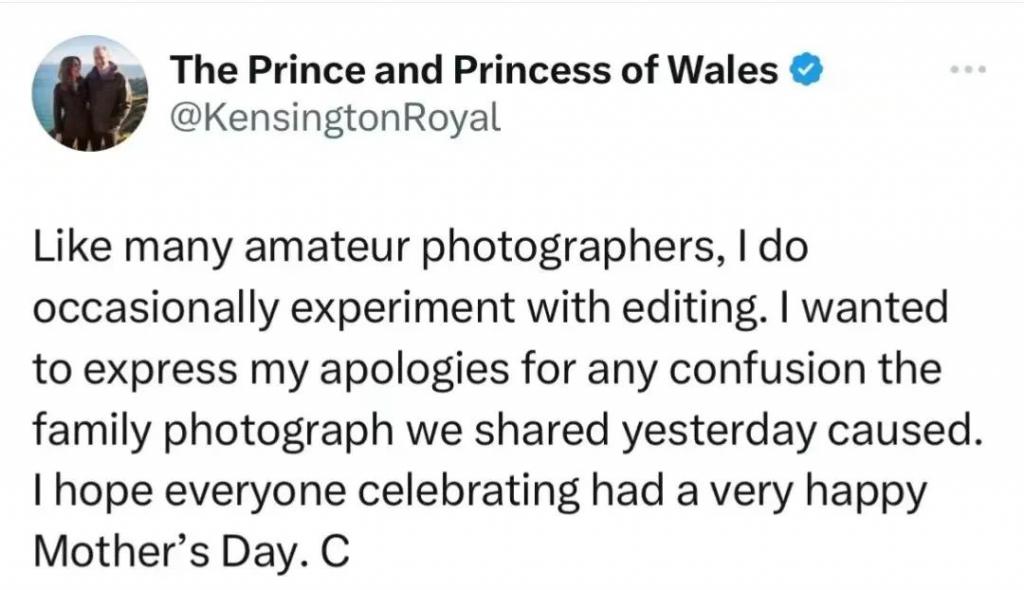Open "The Prince and Princess of Wales" profile name

click(475, 71)
